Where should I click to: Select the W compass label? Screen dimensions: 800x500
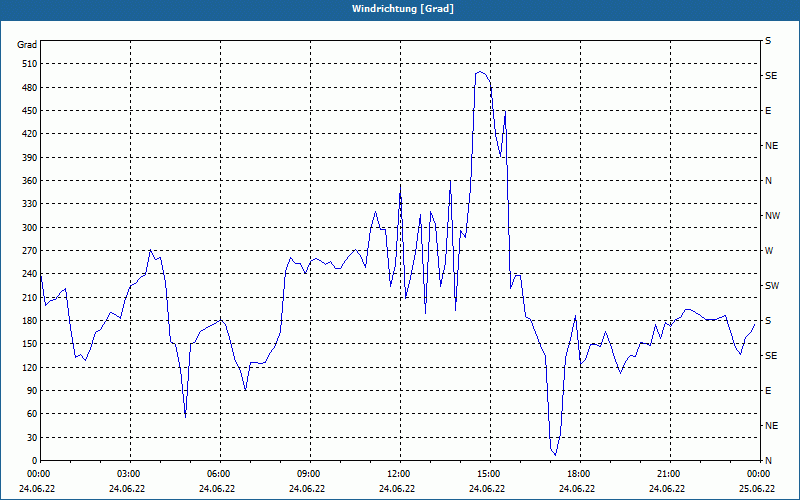tap(769, 251)
